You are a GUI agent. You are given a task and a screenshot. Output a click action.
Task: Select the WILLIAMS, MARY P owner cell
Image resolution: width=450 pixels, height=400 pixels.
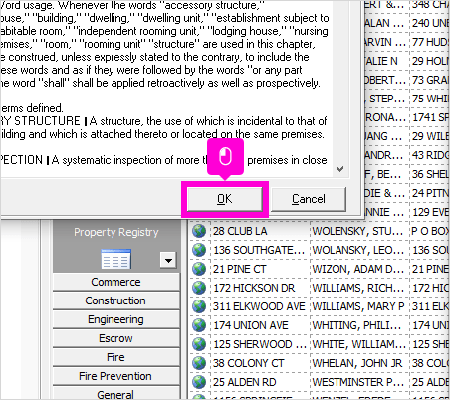(359, 306)
